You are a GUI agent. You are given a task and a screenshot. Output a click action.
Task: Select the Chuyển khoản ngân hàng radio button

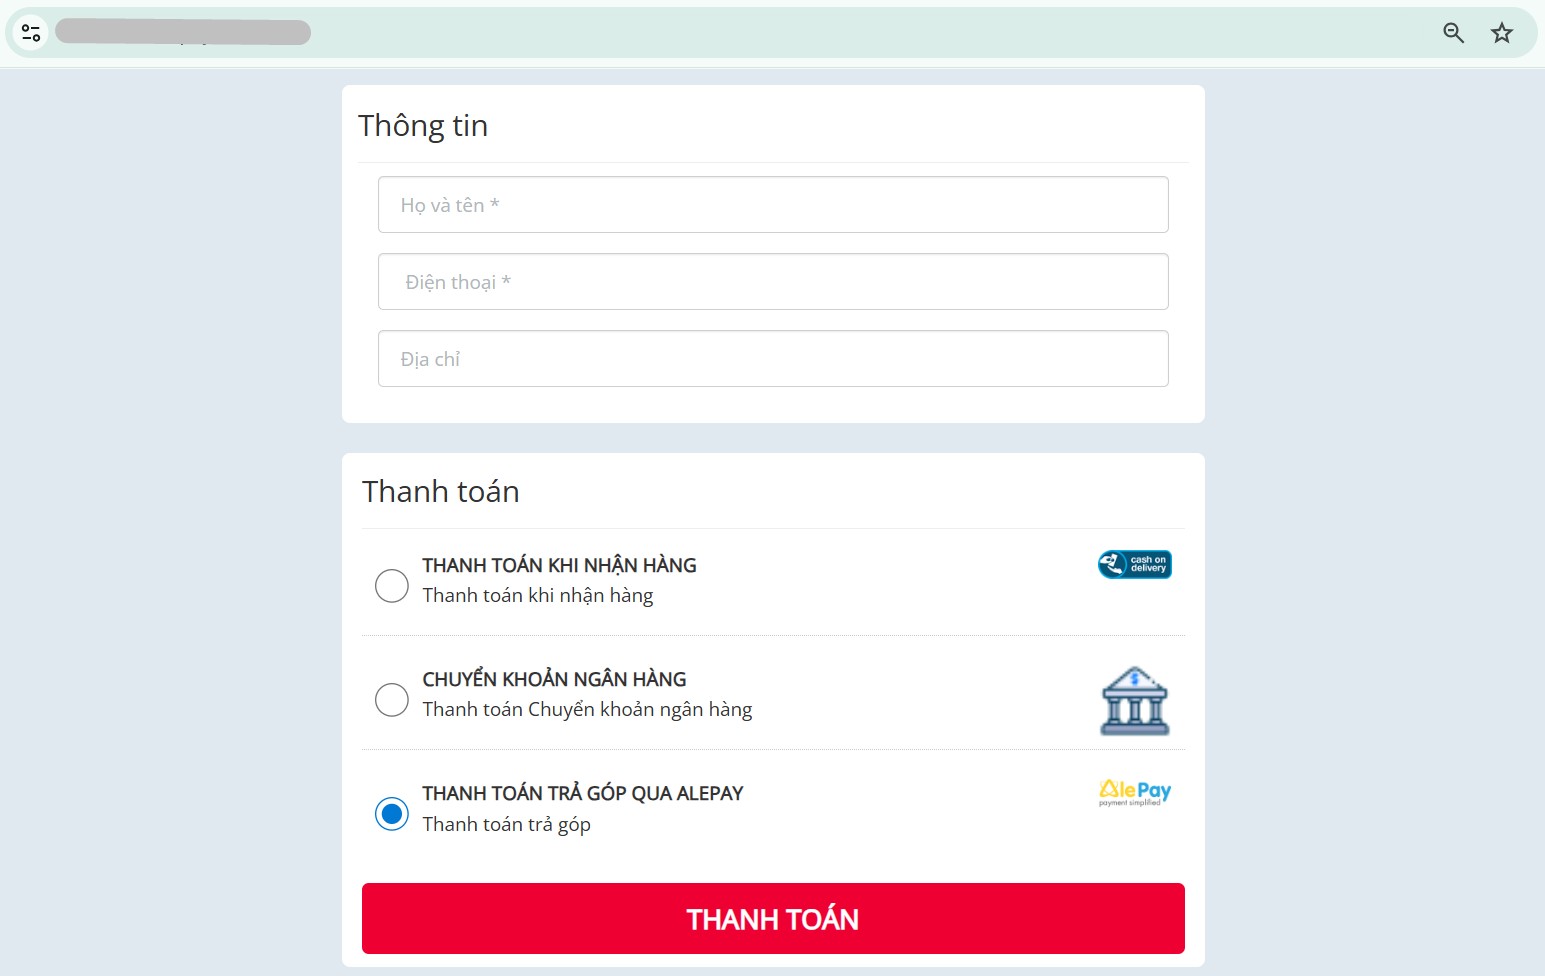point(391,699)
